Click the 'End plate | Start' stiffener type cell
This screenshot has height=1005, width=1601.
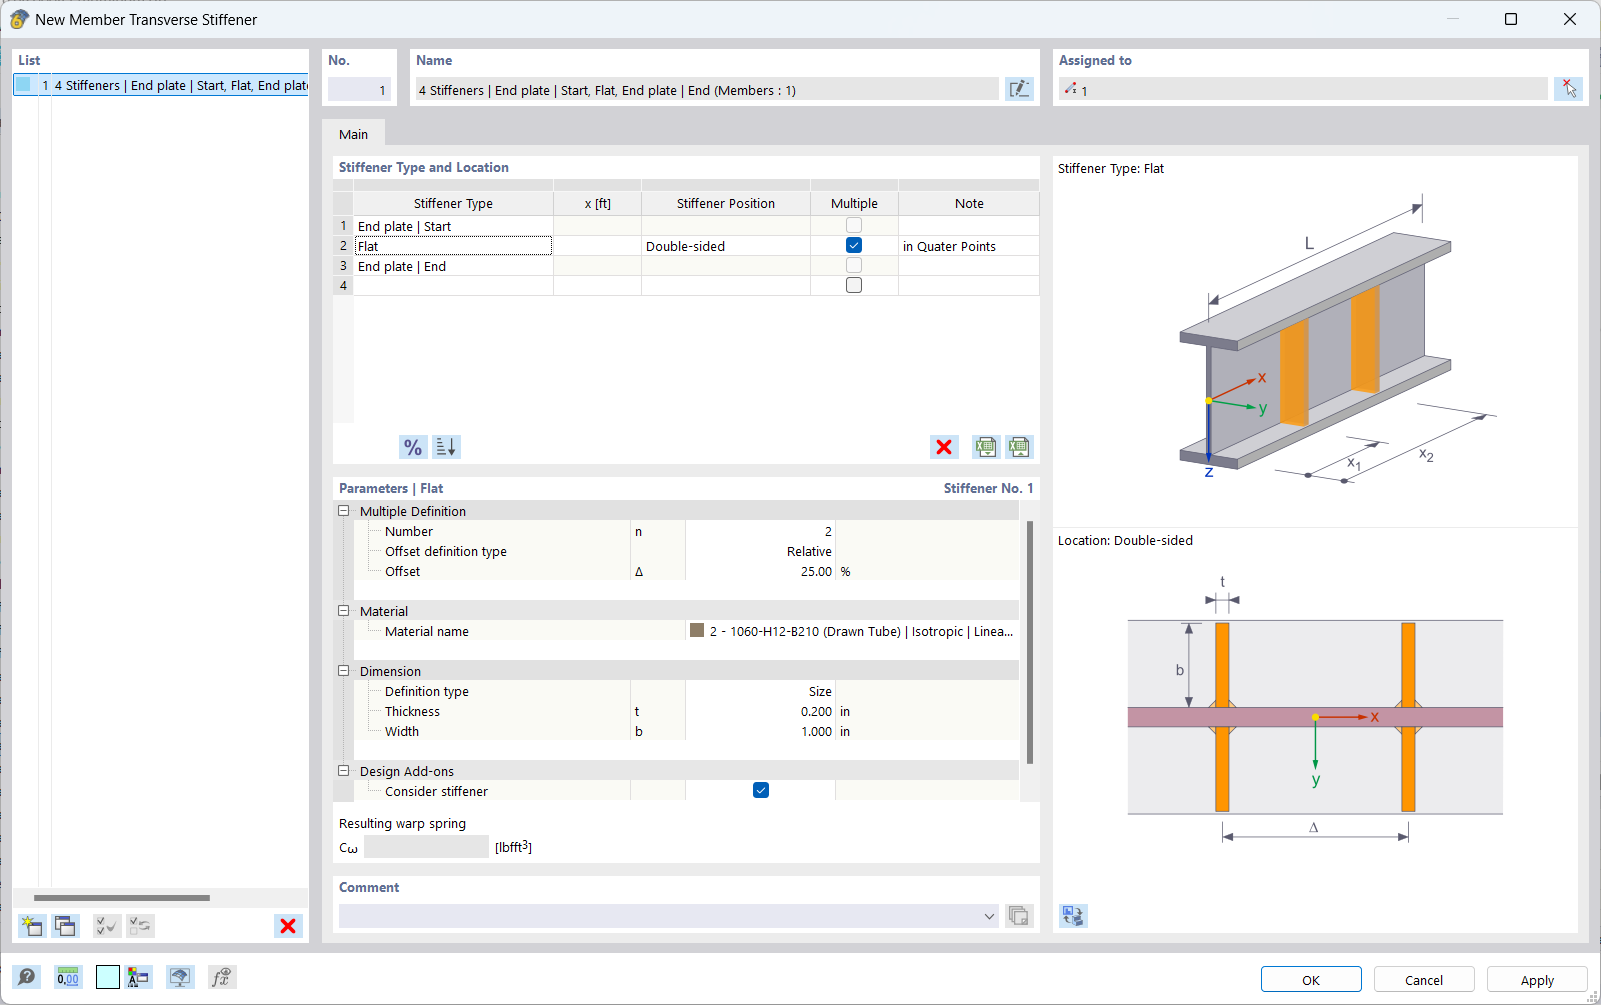453,226
